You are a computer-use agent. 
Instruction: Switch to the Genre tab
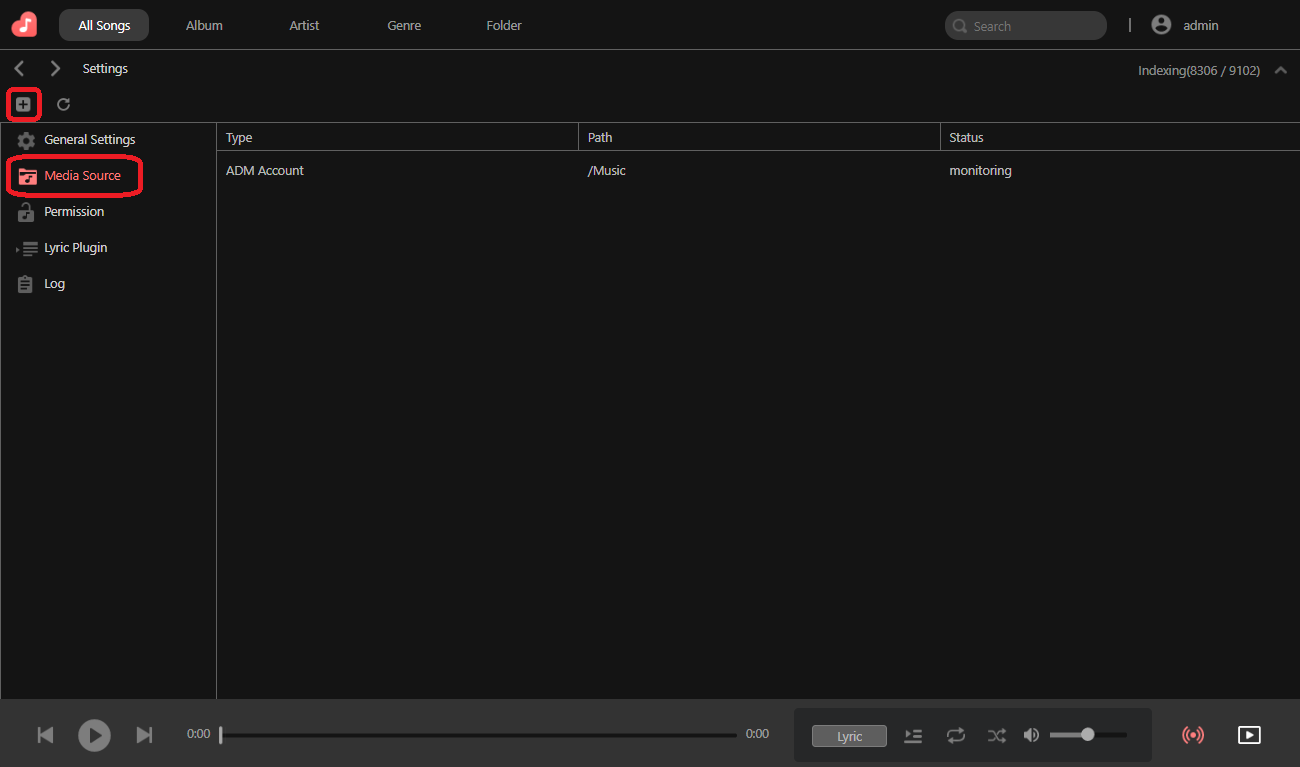(x=404, y=26)
